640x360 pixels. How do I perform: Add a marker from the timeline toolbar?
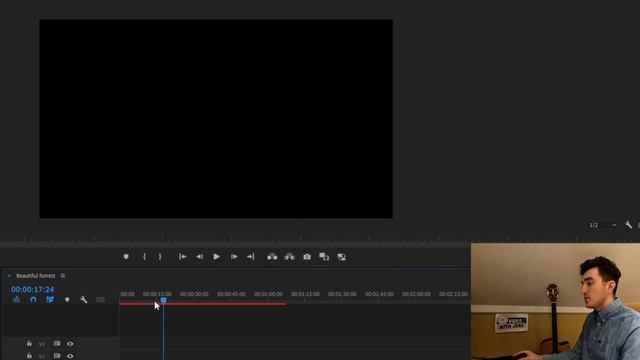click(67, 300)
